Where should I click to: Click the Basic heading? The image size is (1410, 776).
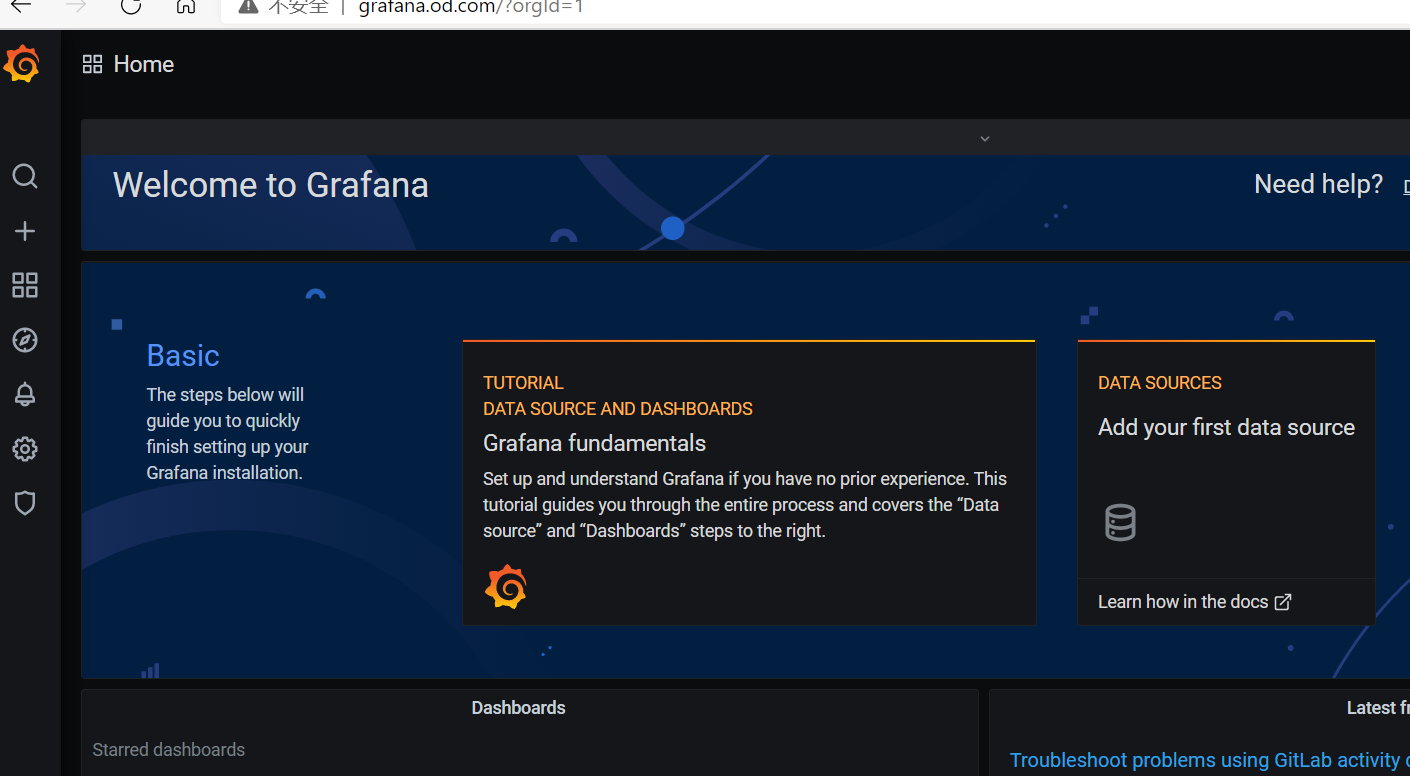(183, 356)
